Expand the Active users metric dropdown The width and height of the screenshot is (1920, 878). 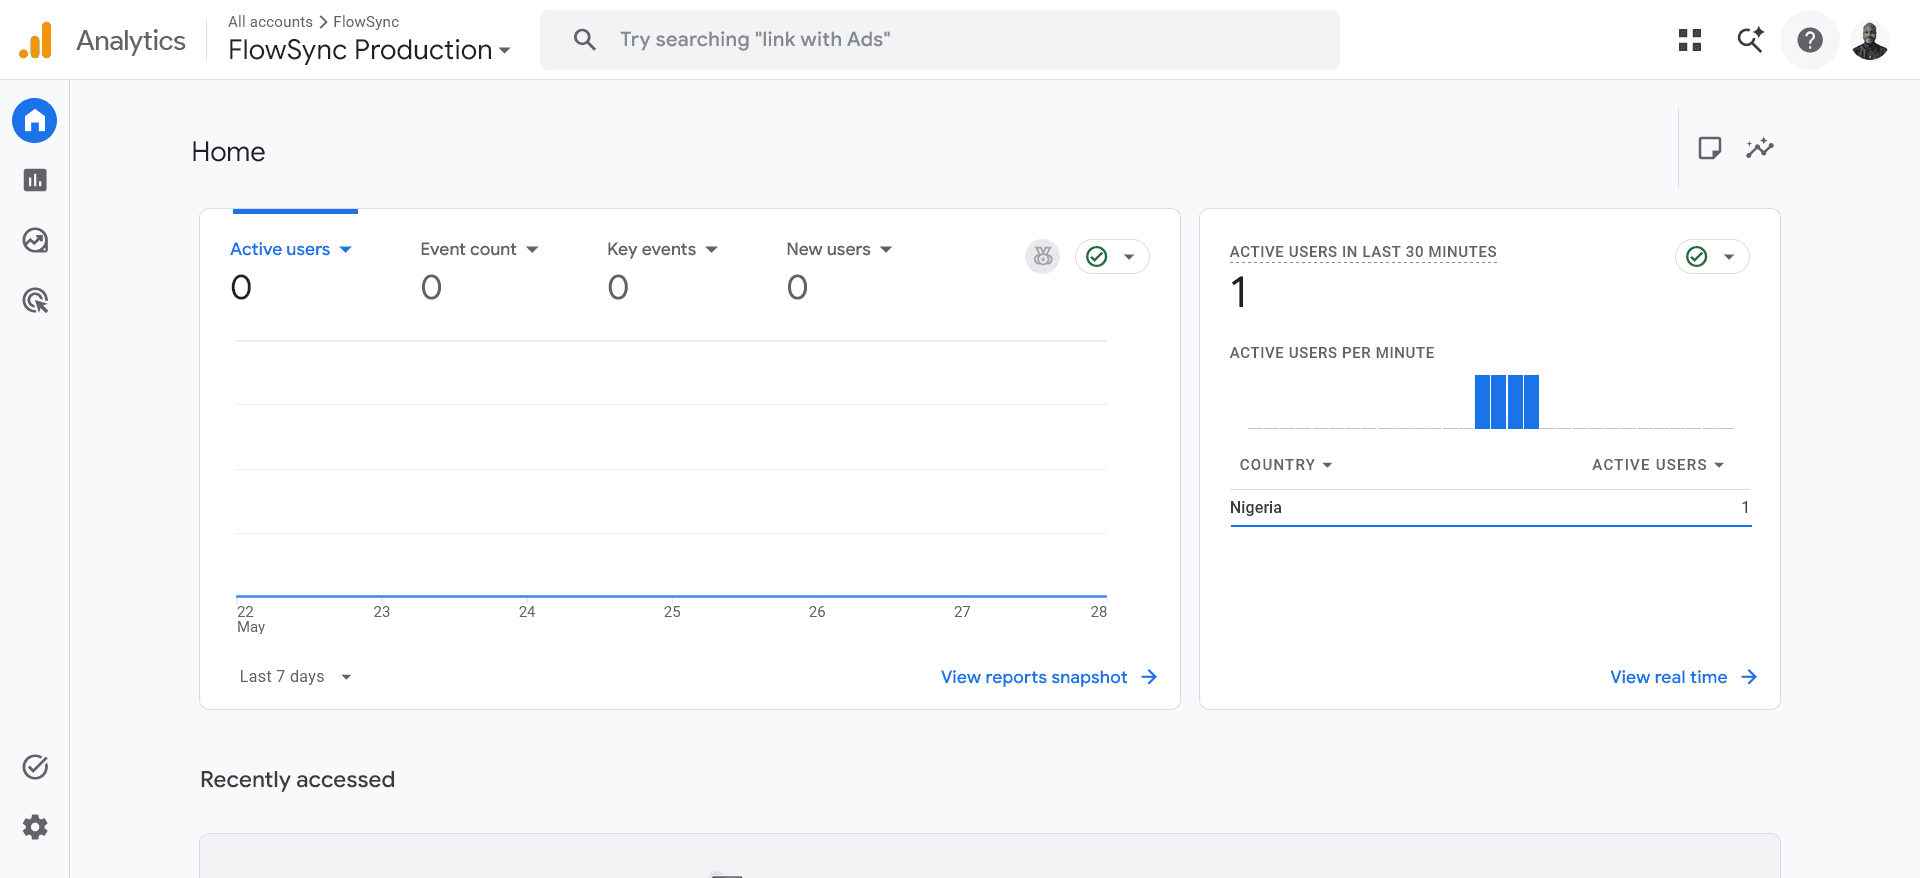346,250
